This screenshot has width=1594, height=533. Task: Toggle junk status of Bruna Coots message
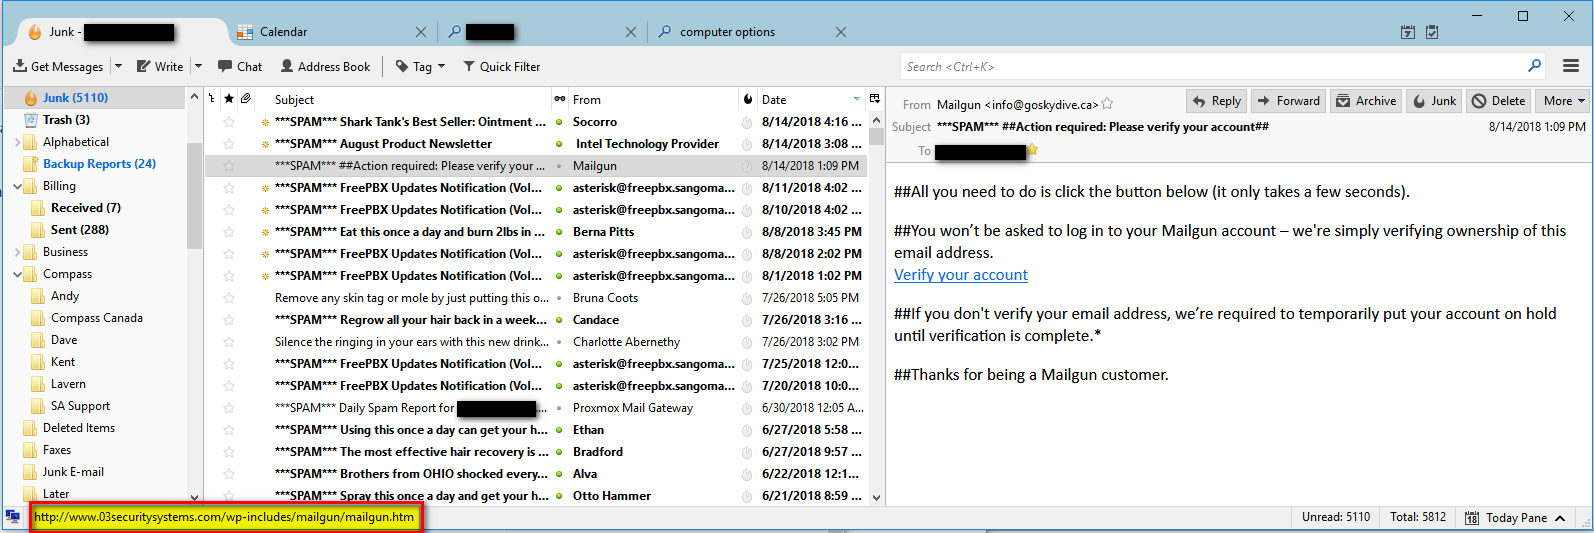point(747,298)
